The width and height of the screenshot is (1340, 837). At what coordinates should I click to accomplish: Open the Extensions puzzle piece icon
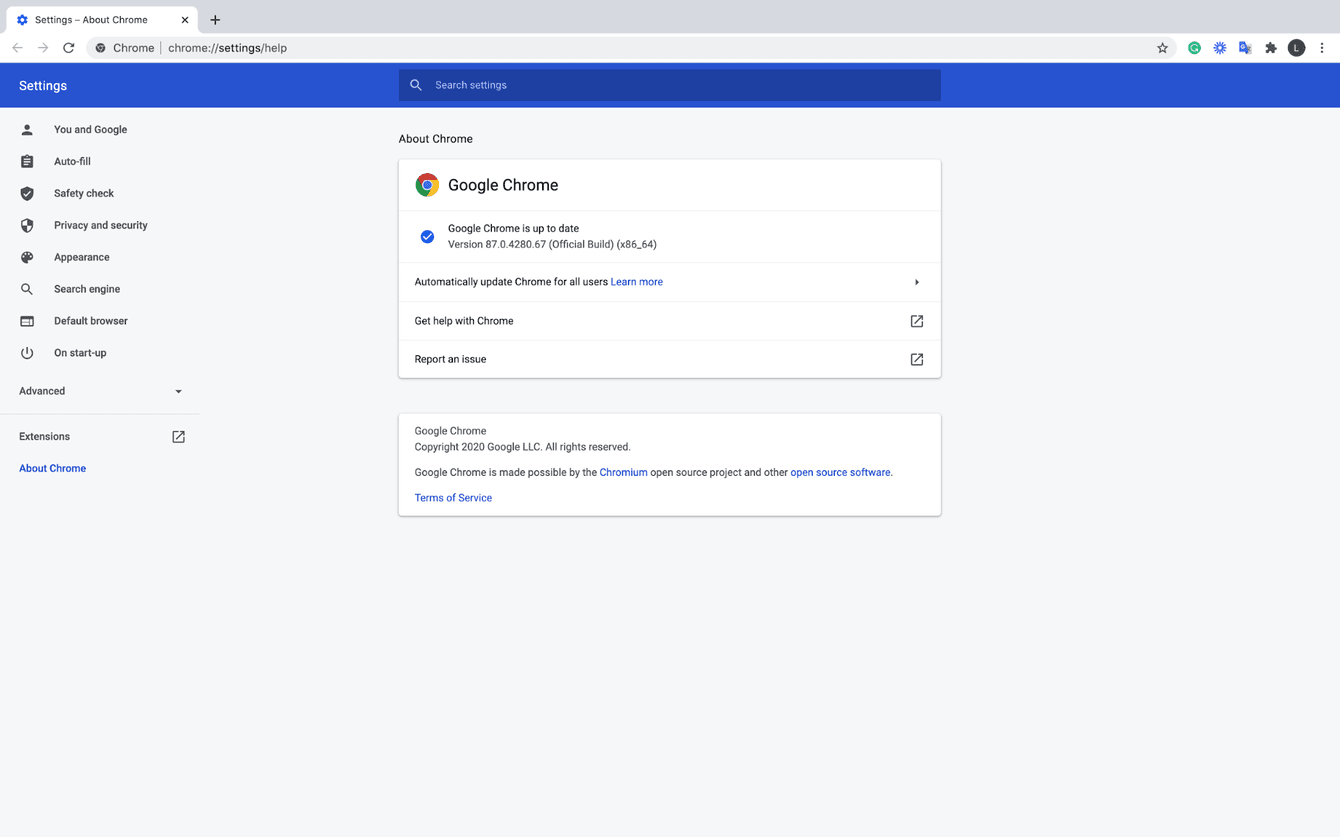[1270, 47]
